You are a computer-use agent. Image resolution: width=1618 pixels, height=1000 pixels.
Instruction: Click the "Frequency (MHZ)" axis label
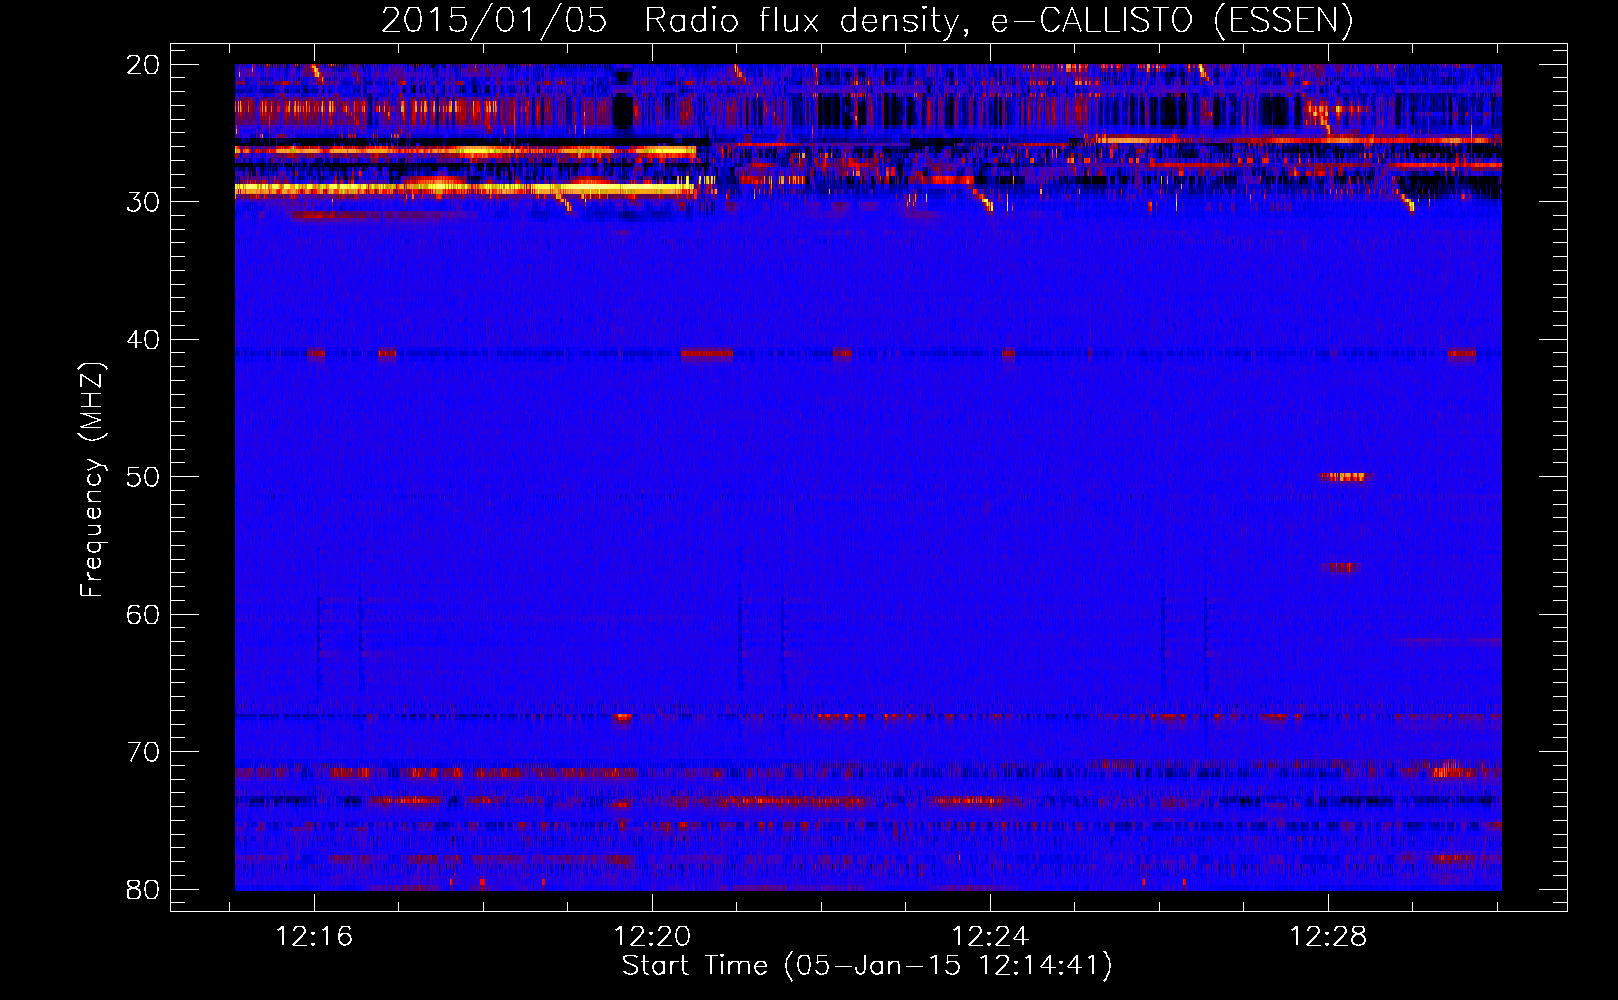[x=92, y=480]
